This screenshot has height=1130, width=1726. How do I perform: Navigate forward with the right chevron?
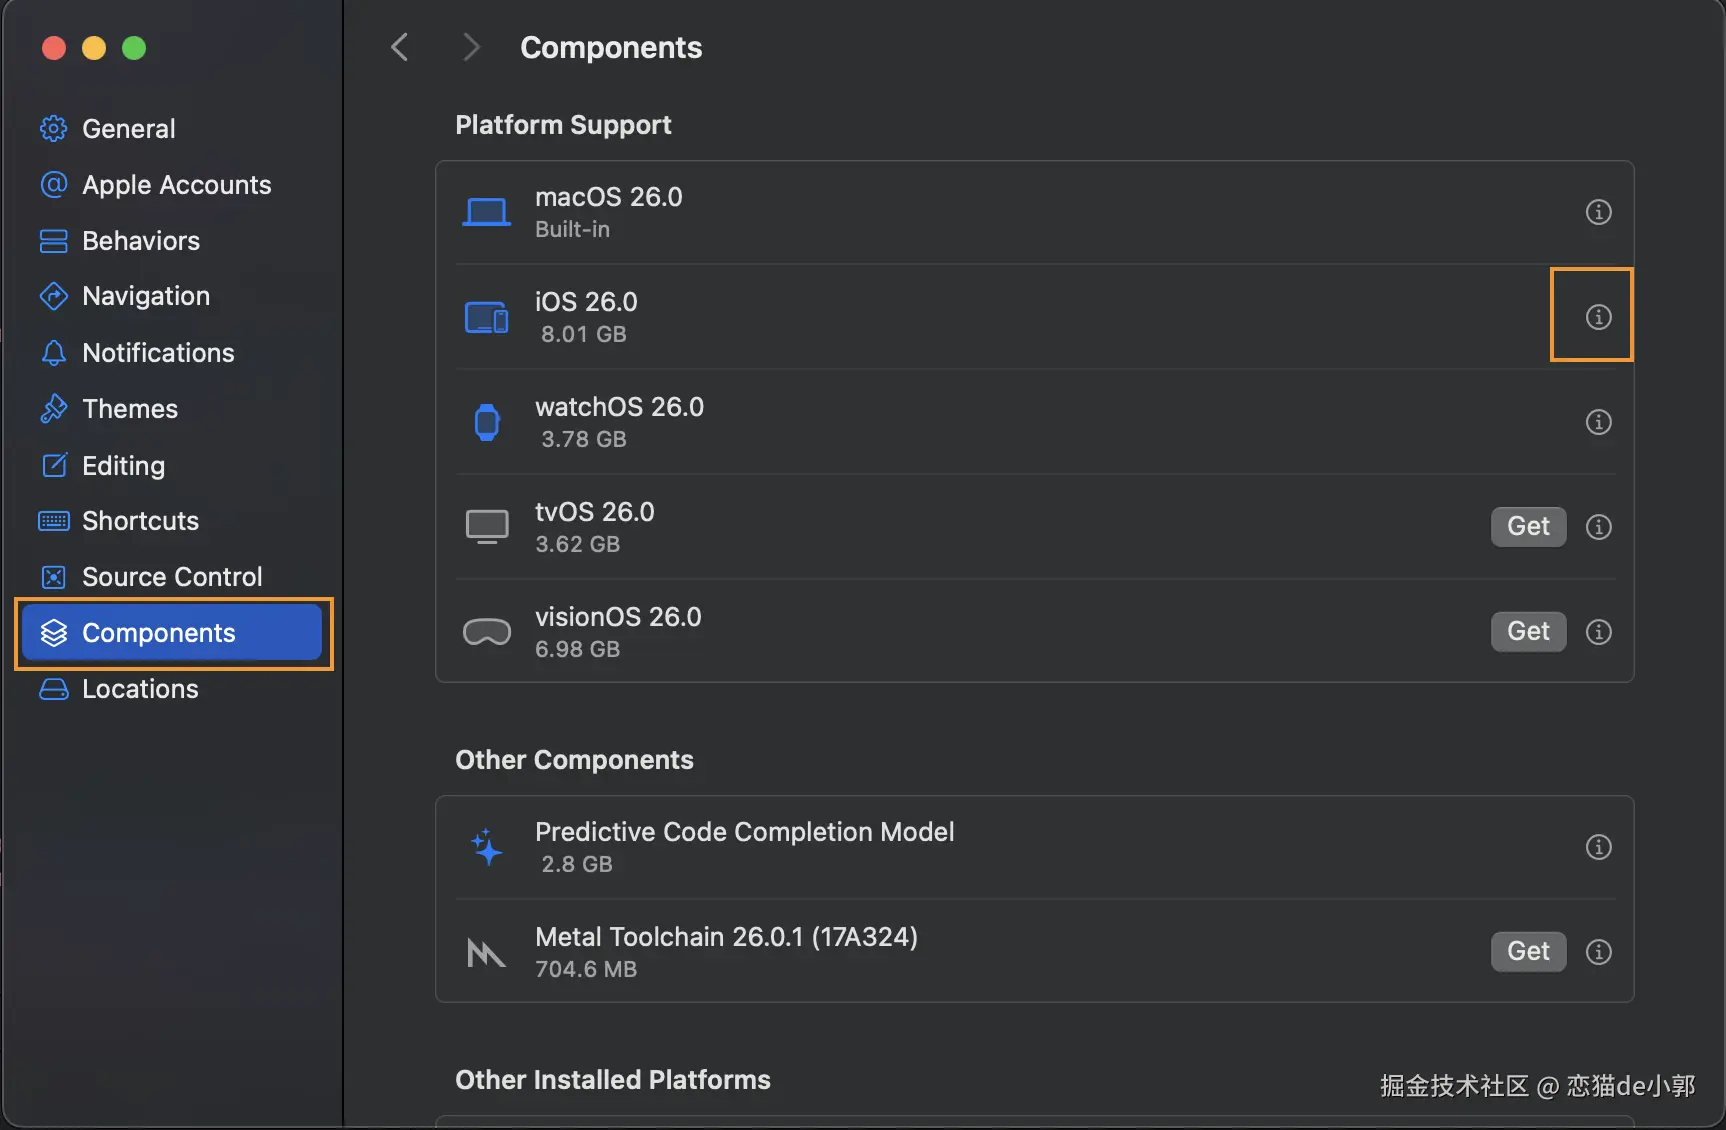tap(471, 47)
